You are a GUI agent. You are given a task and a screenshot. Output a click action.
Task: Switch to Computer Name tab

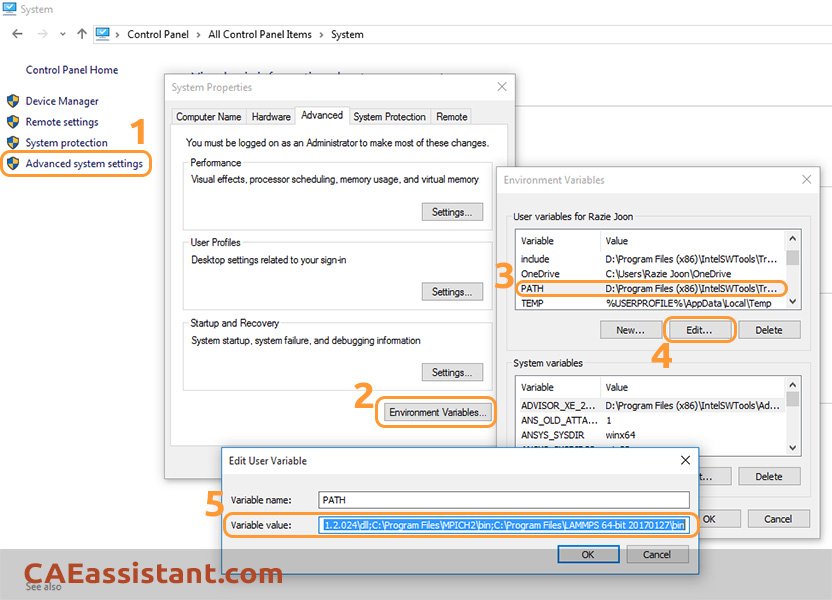tap(209, 117)
